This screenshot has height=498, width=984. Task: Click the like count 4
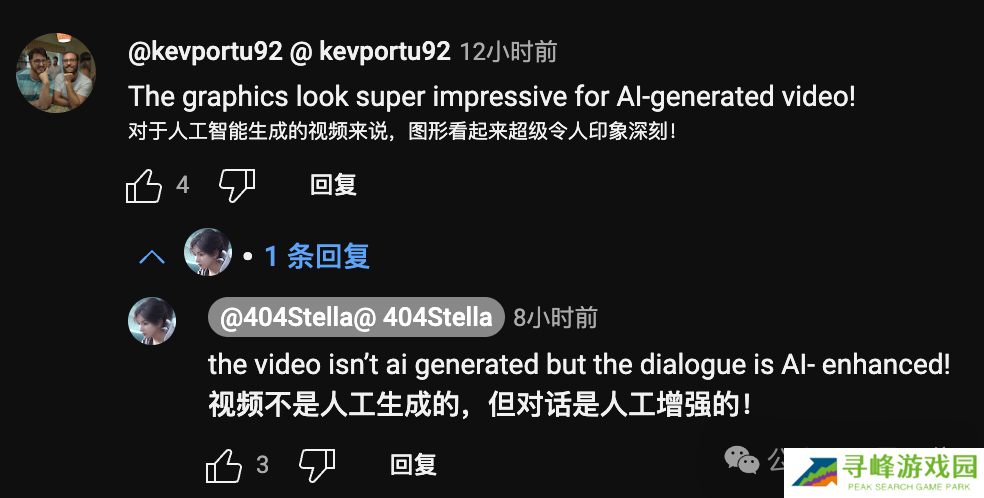pyautogui.click(x=183, y=185)
